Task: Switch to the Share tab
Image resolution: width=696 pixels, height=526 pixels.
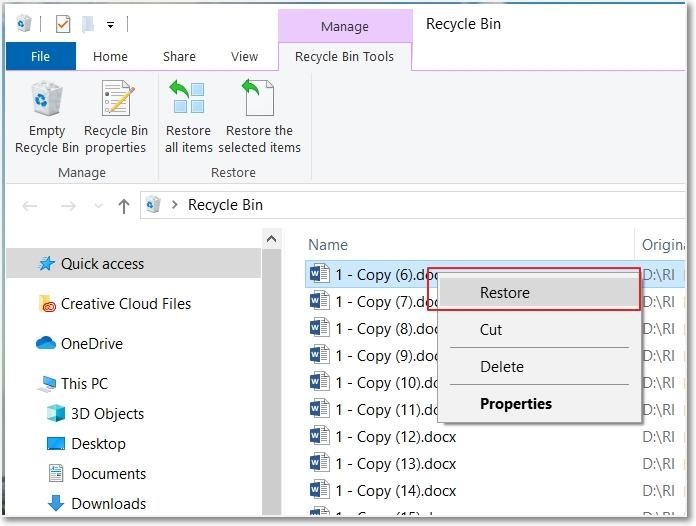Action: point(179,56)
